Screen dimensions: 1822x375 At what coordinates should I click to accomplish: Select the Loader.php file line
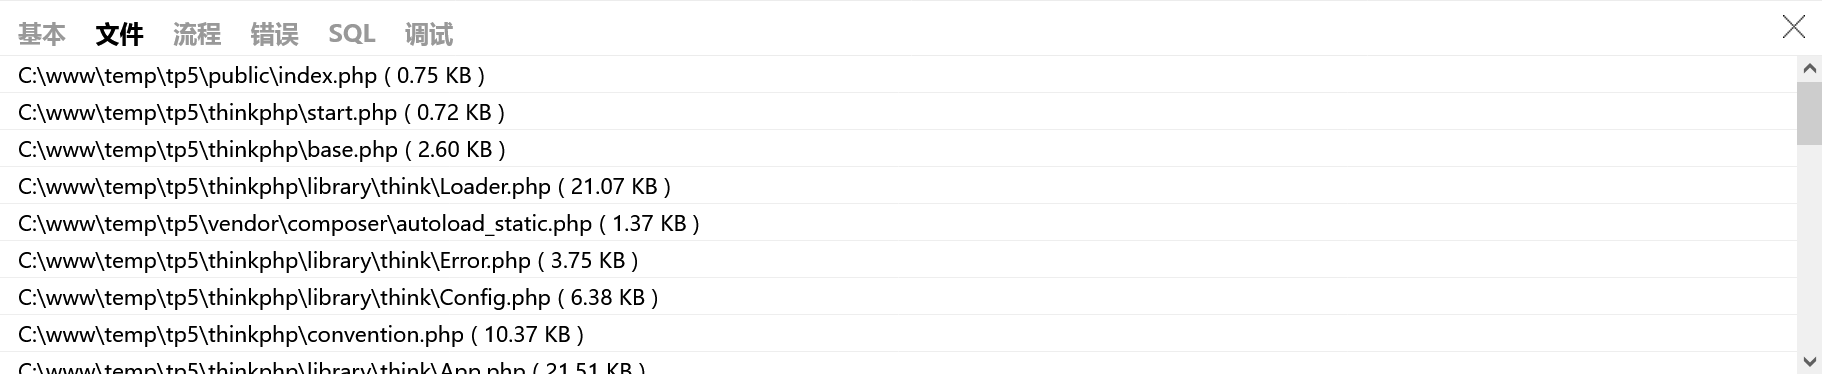coord(898,186)
